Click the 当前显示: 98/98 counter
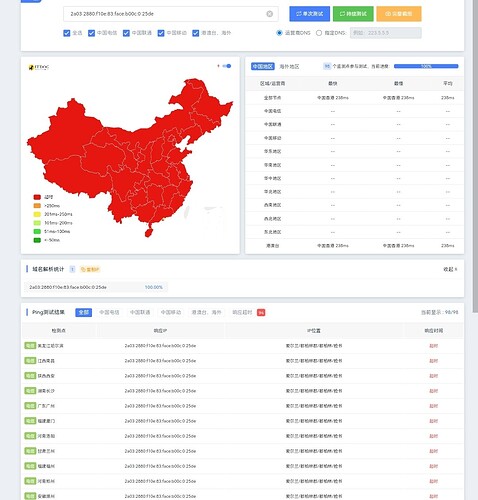This screenshot has height=500, width=478. (439, 312)
